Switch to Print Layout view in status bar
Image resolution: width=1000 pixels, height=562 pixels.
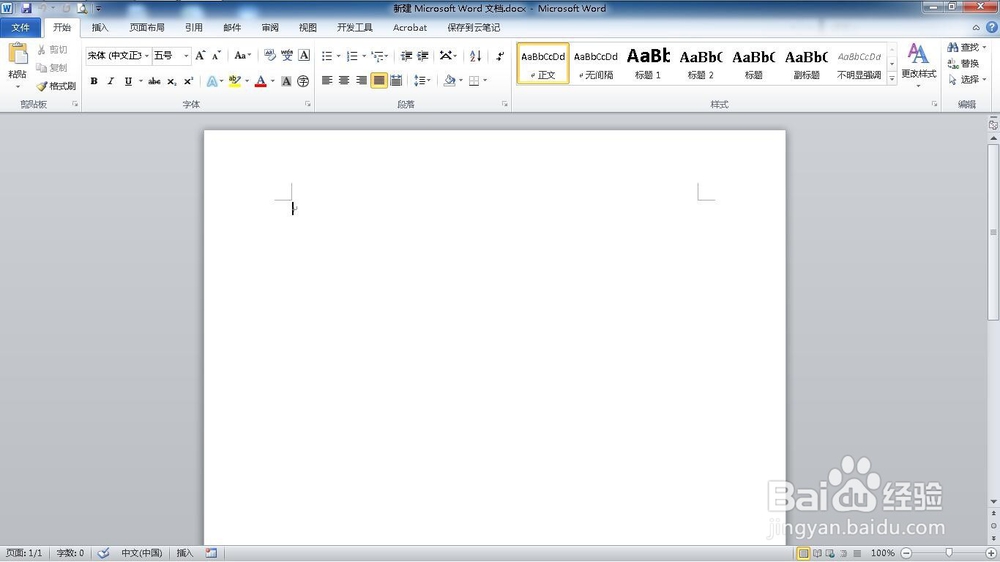(x=803, y=553)
